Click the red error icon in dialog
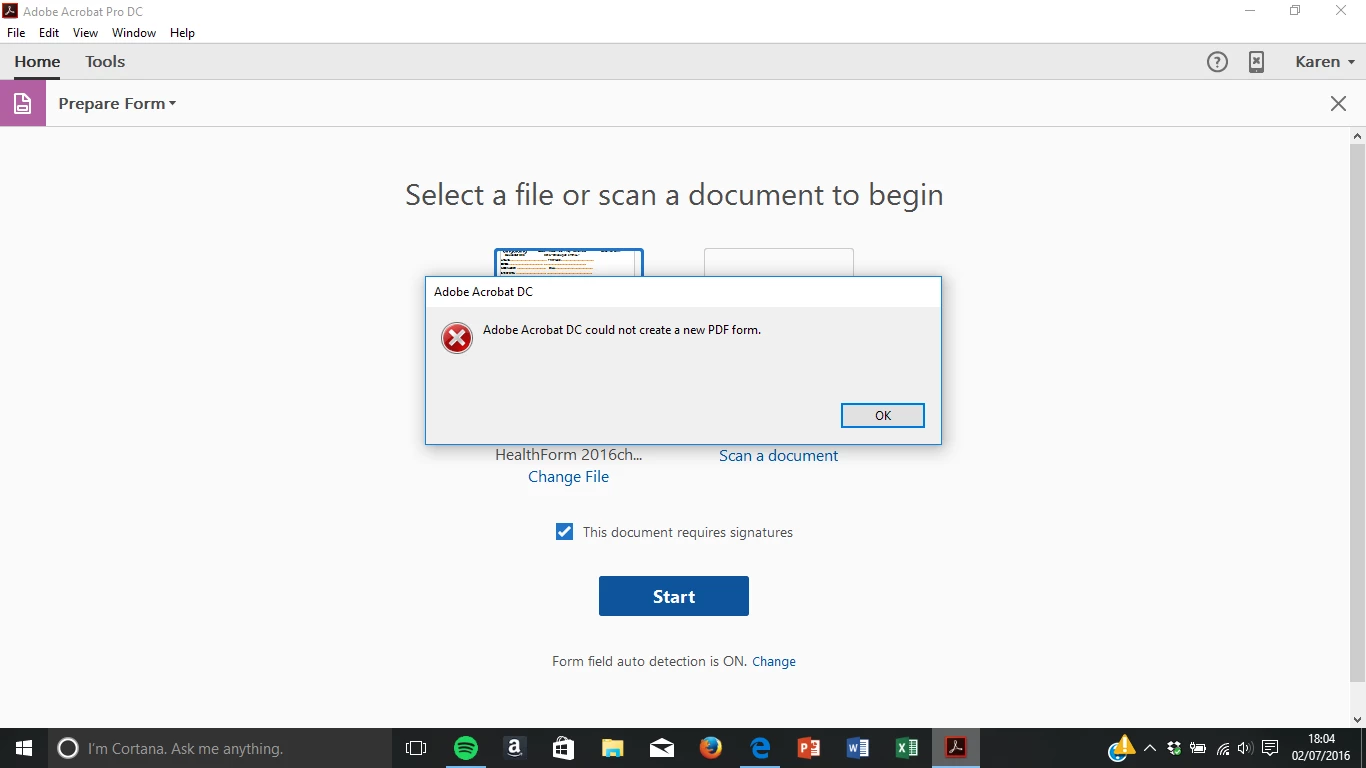The width and height of the screenshot is (1366, 768). coord(457,339)
